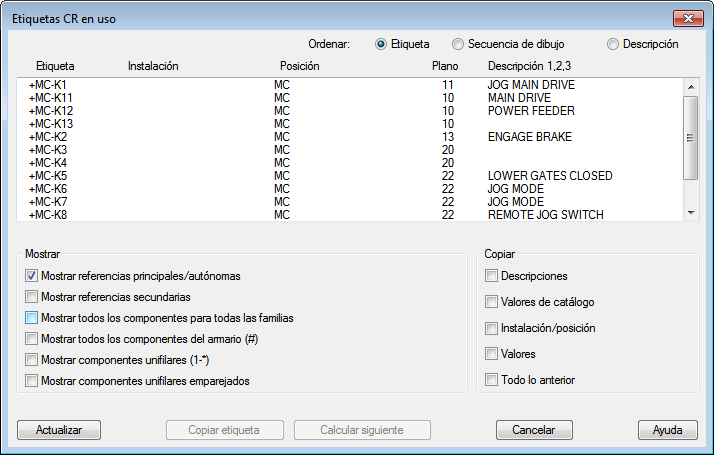Uncheck Mostrar referencias principales/autónomas
The width and height of the screenshot is (714, 455).
click(x=32, y=276)
